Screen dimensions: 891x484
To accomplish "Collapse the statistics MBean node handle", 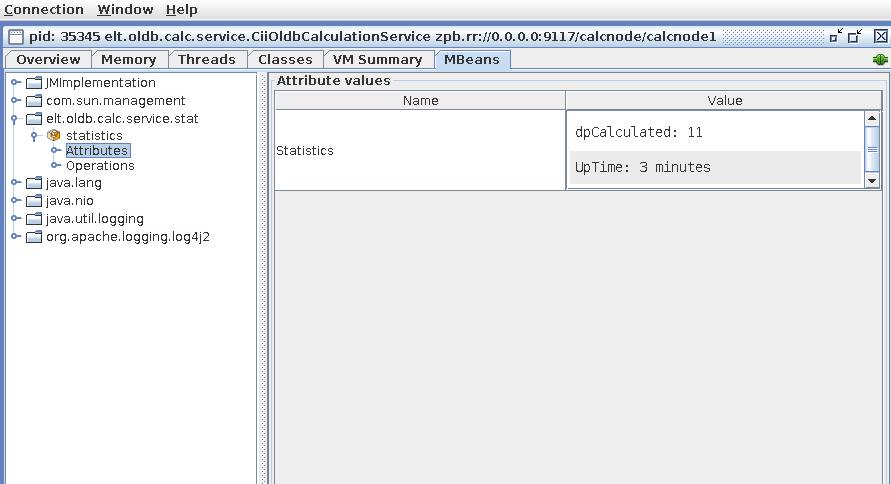I will (x=34, y=136).
